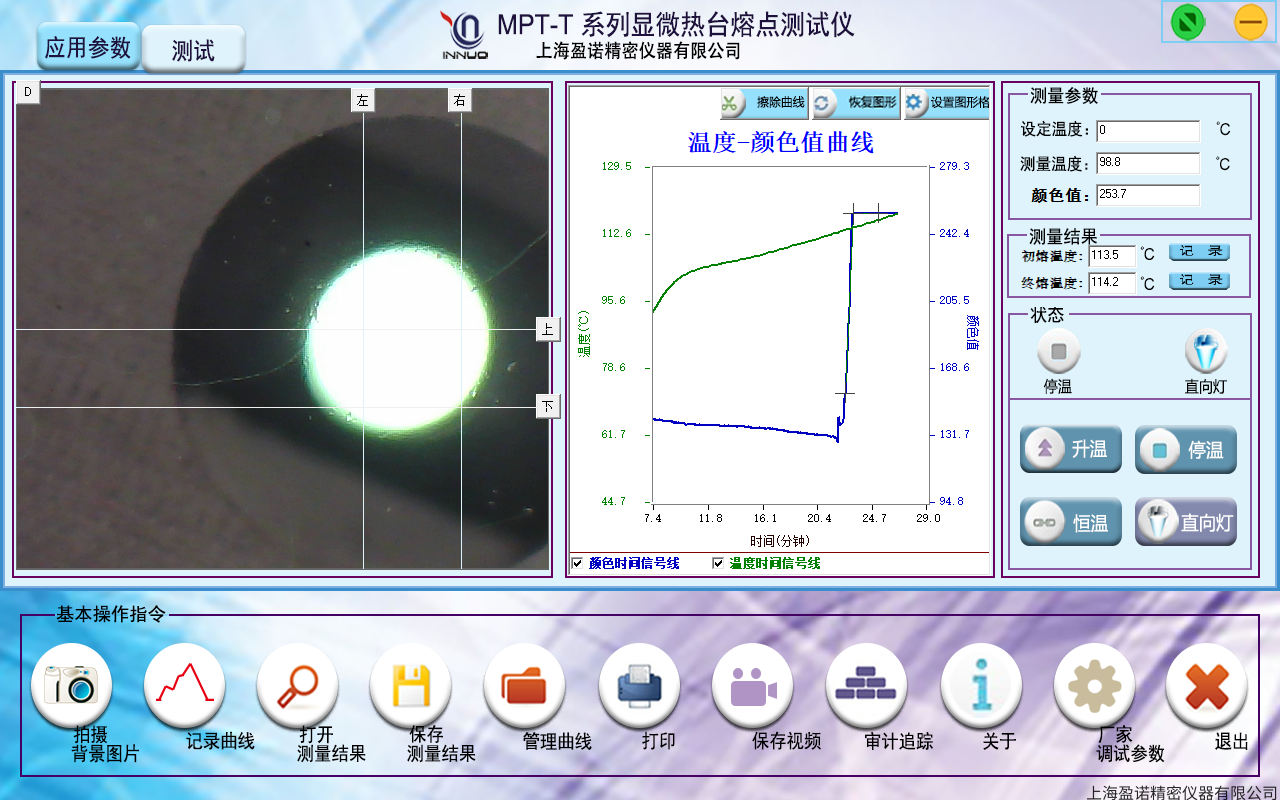Click the 擦除曲线 erase curve toolbar button
The image size is (1280, 800).
[764, 103]
